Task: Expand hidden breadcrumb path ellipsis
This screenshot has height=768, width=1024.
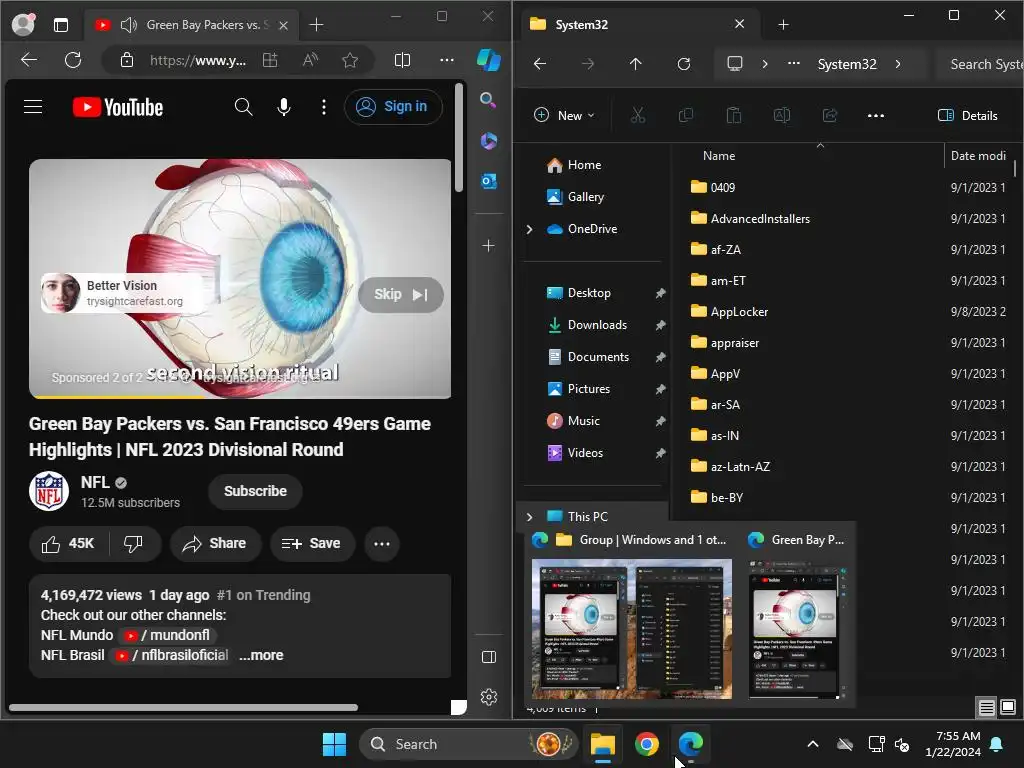Action: click(x=793, y=64)
